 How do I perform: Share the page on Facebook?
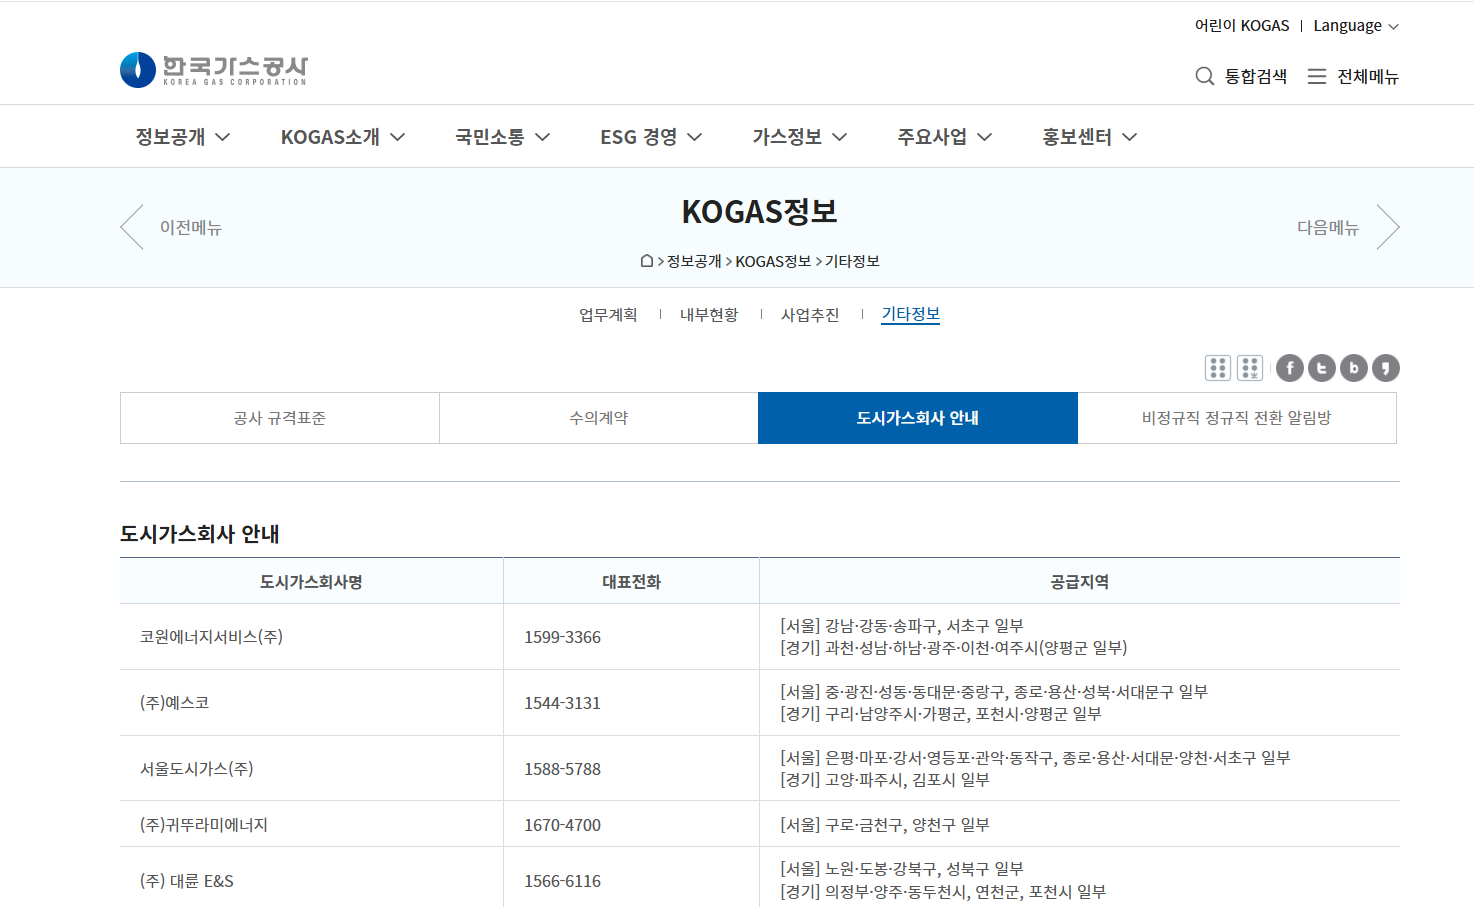click(1290, 368)
